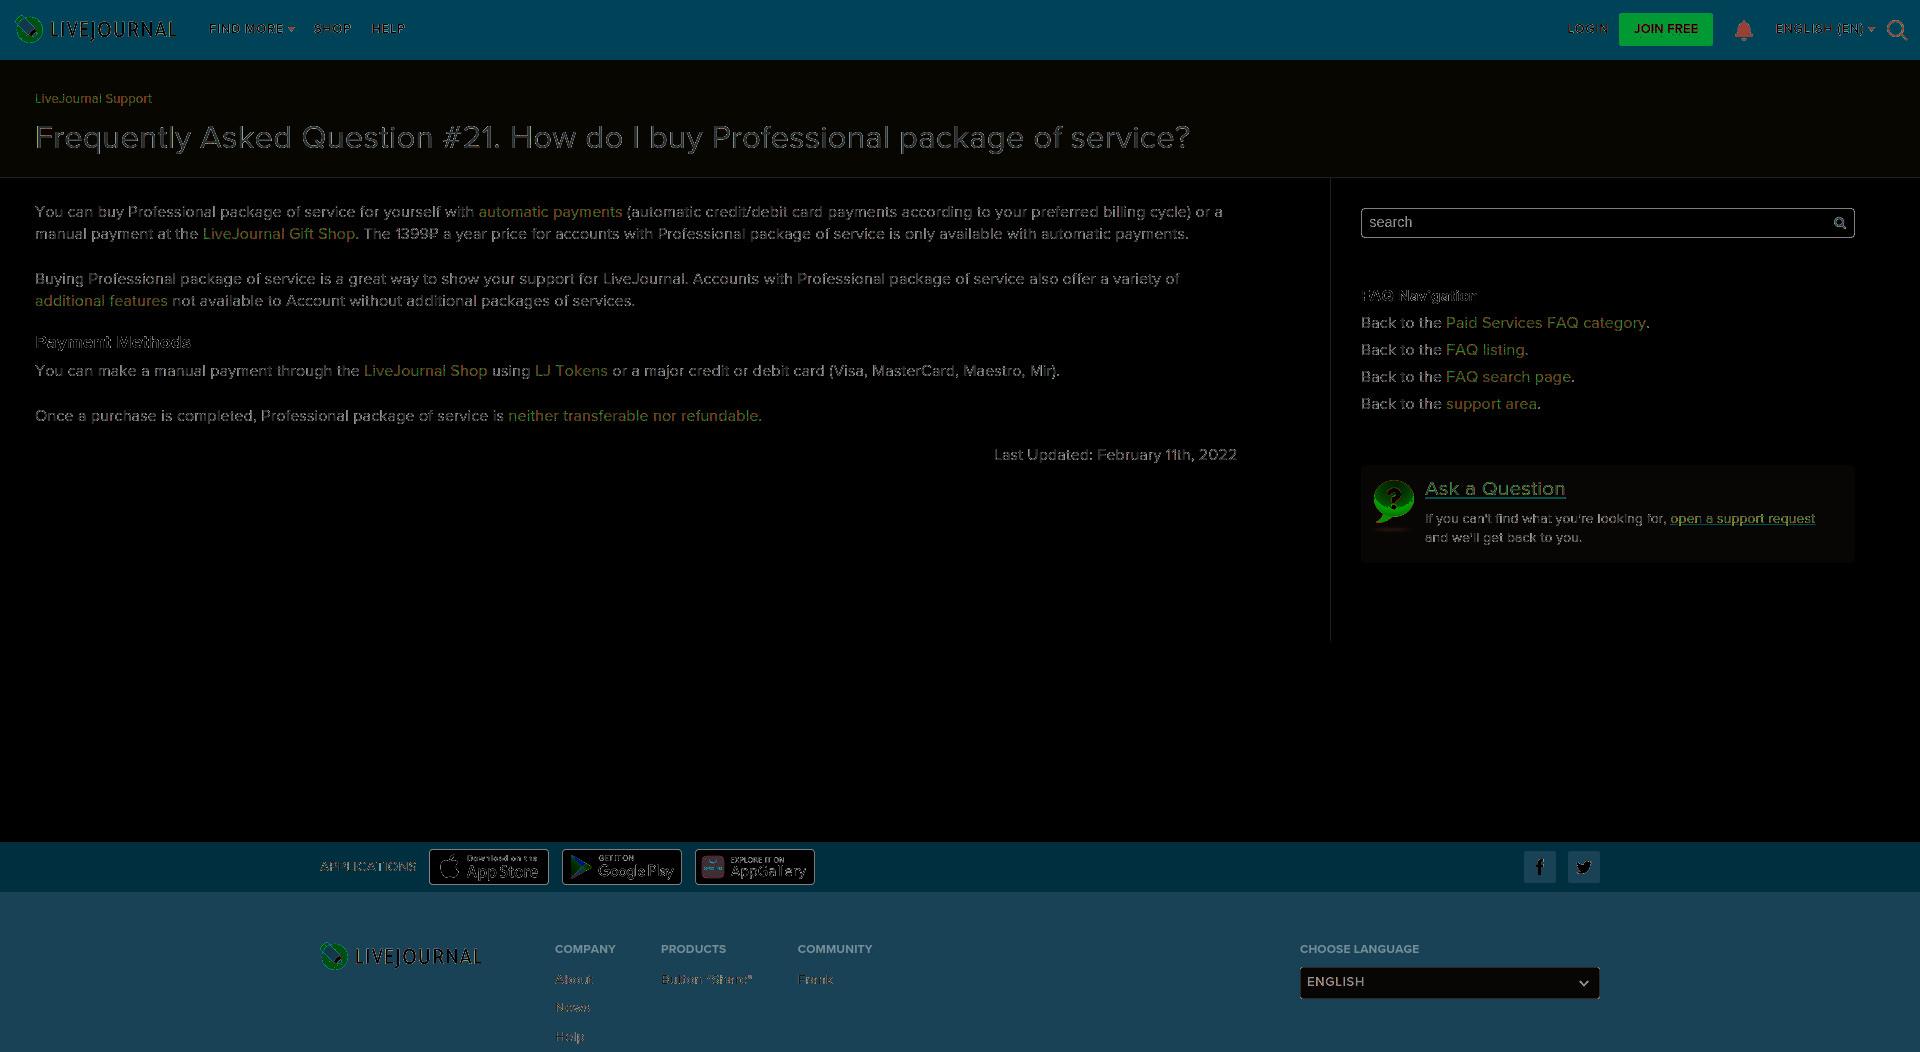Go to Shop in the header
The width and height of the screenshot is (1920, 1052).
pyautogui.click(x=332, y=29)
